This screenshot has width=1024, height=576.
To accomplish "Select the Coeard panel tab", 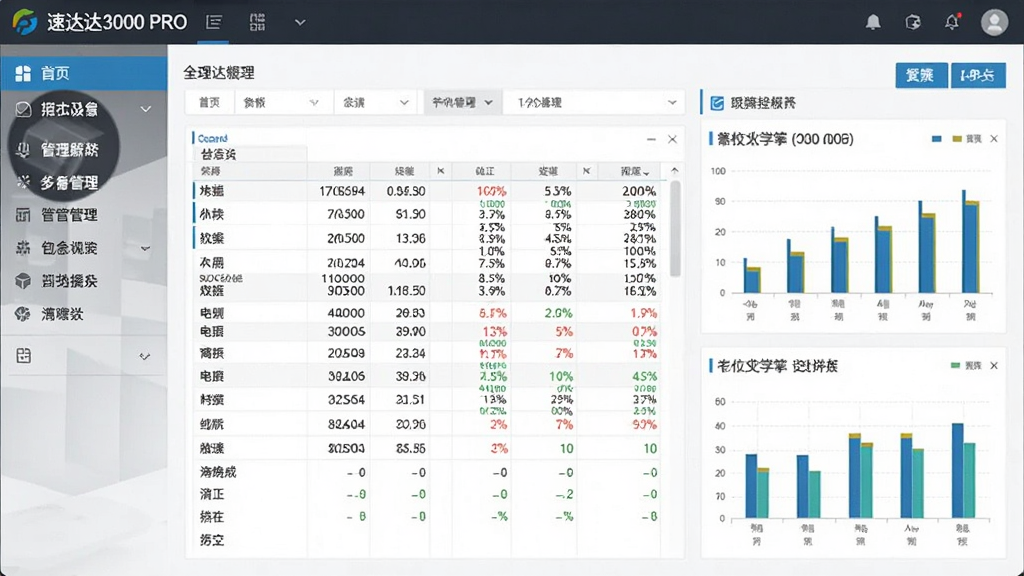I will (213, 138).
